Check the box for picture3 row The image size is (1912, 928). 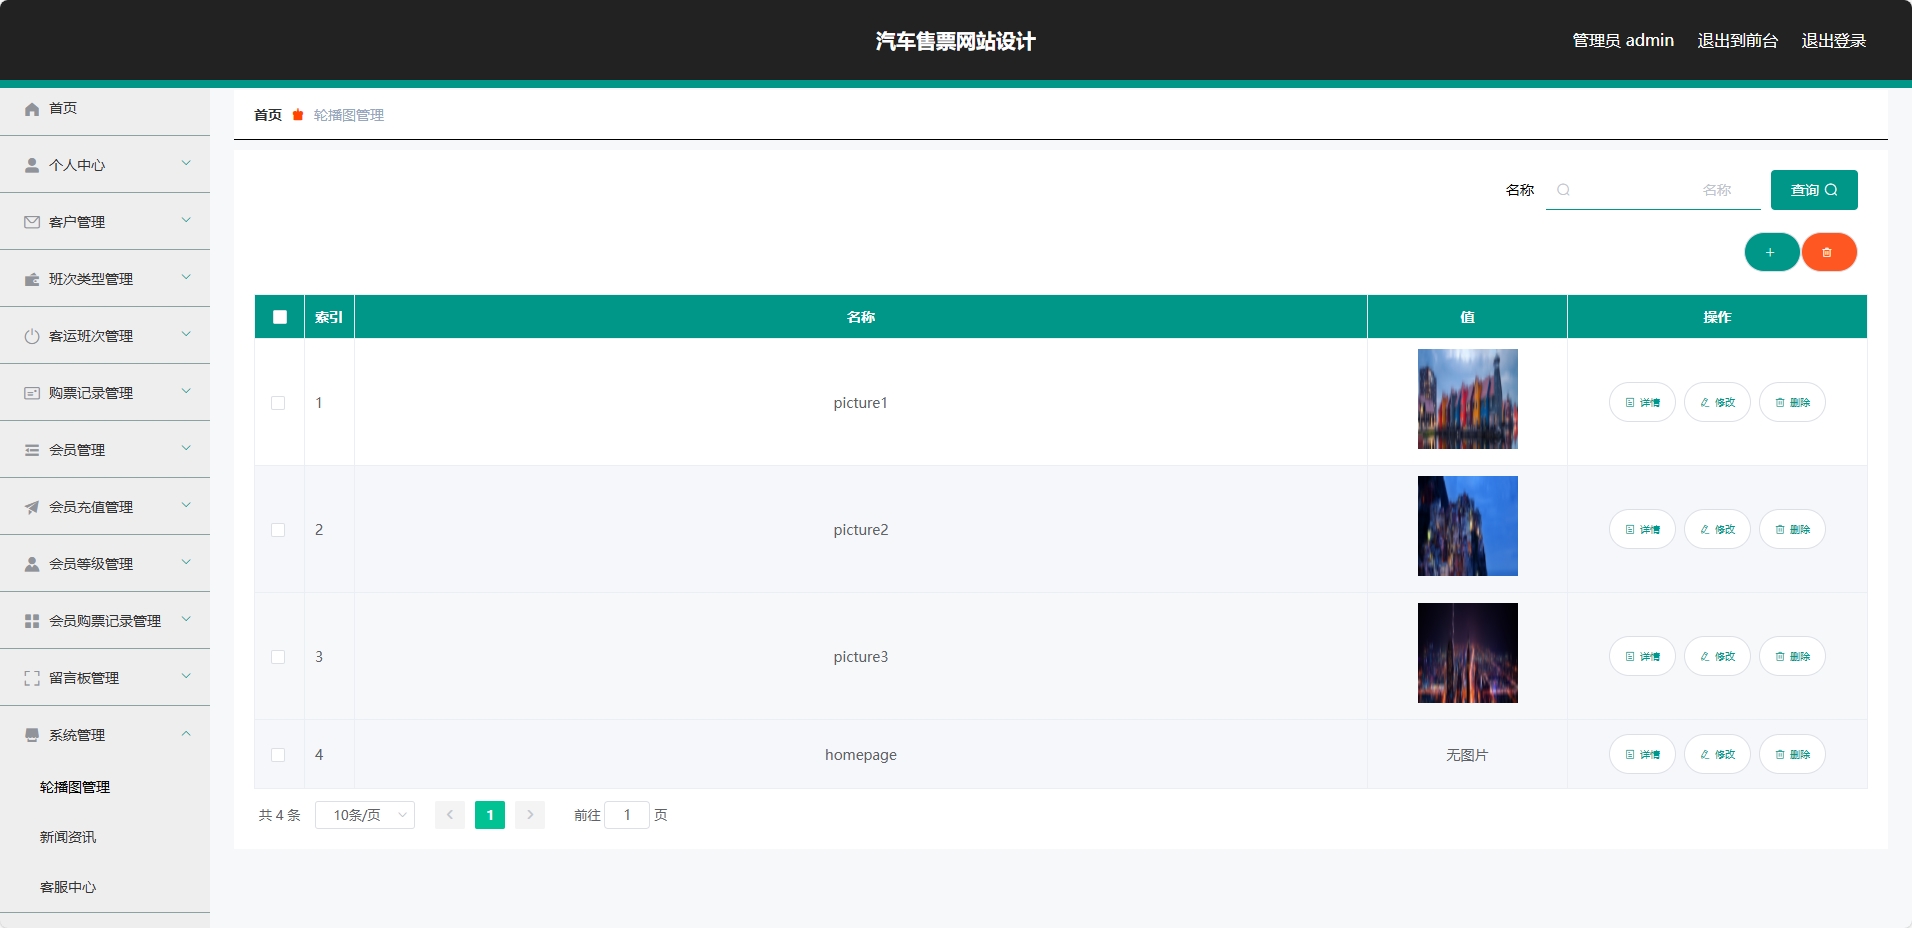pyautogui.click(x=278, y=657)
